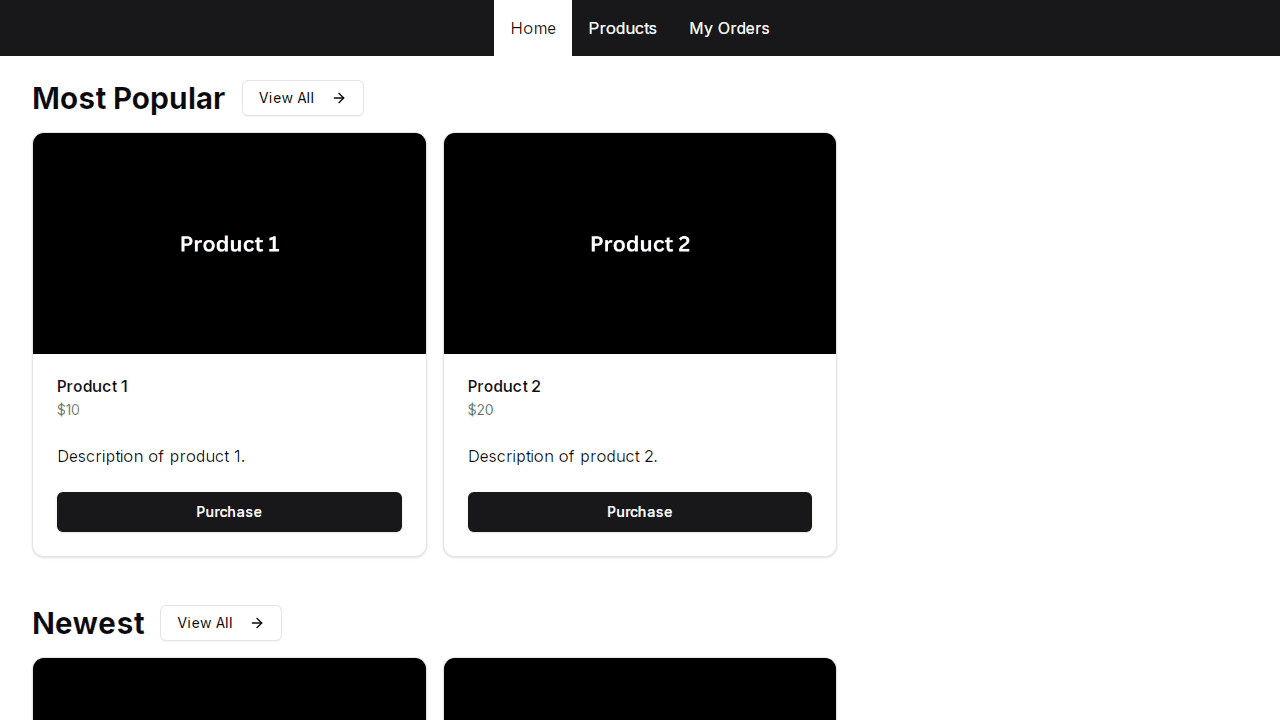Click the Product 2 card title
1280x720 pixels.
504,386
